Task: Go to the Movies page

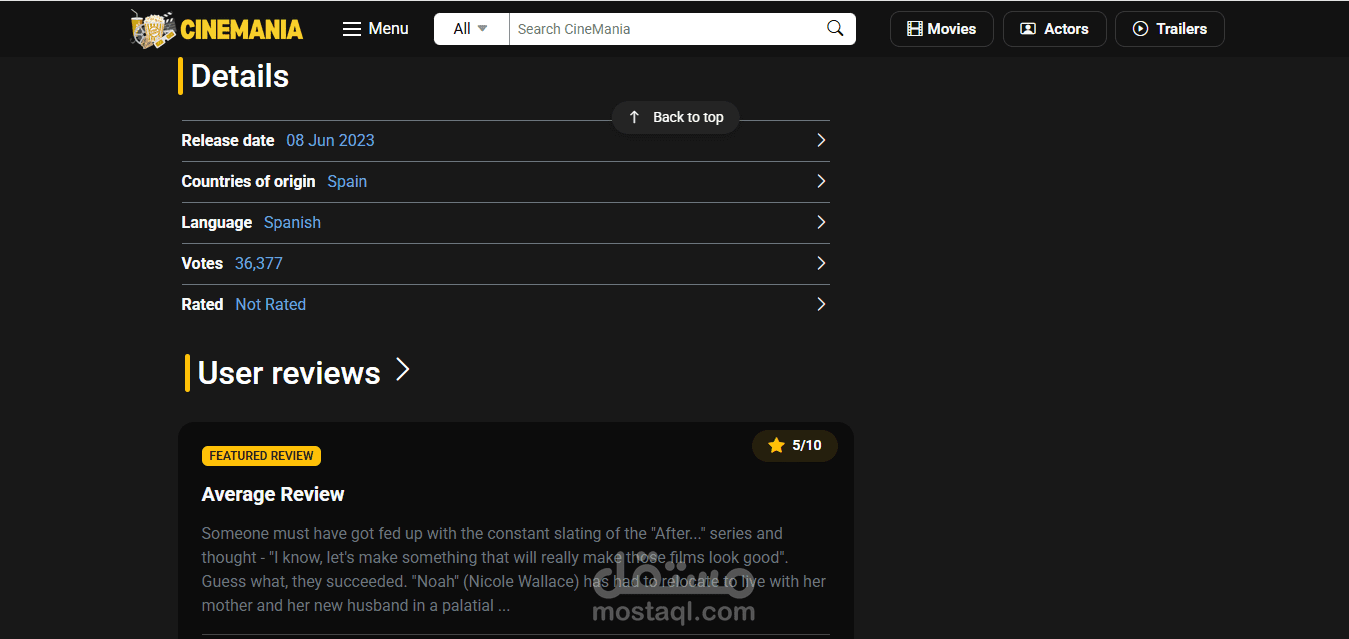Action: (x=941, y=29)
